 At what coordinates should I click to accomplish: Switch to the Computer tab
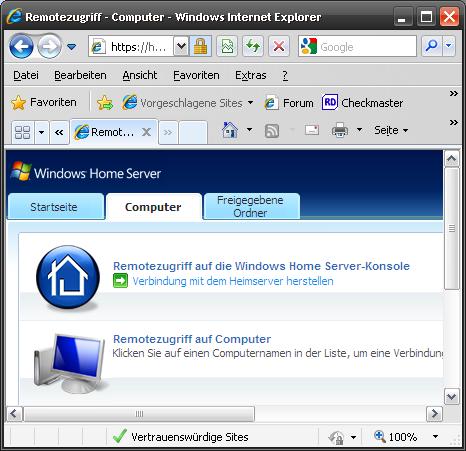click(154, 207)
